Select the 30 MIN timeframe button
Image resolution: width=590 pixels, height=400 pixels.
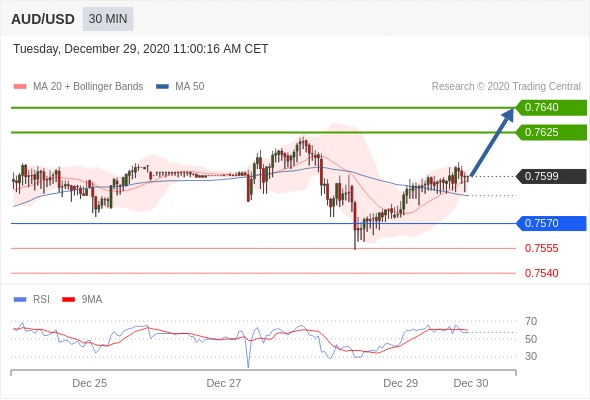[108, 19]
